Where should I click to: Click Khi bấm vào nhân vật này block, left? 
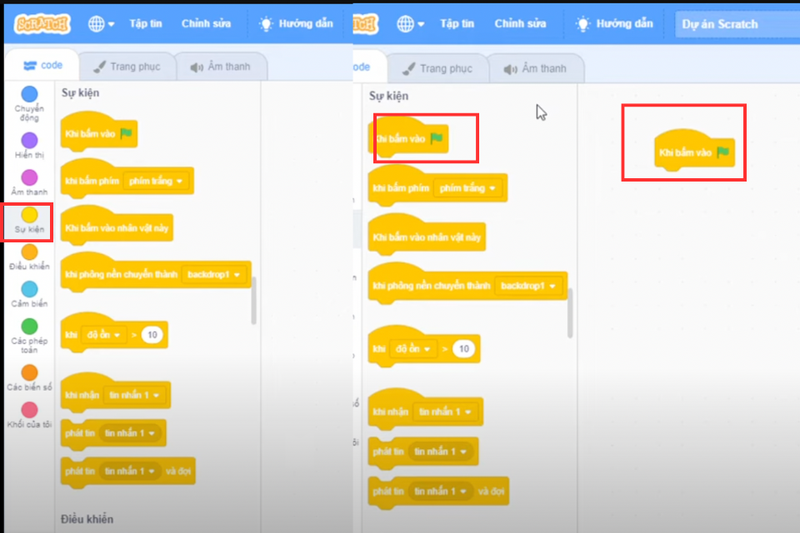pos(117,227)
